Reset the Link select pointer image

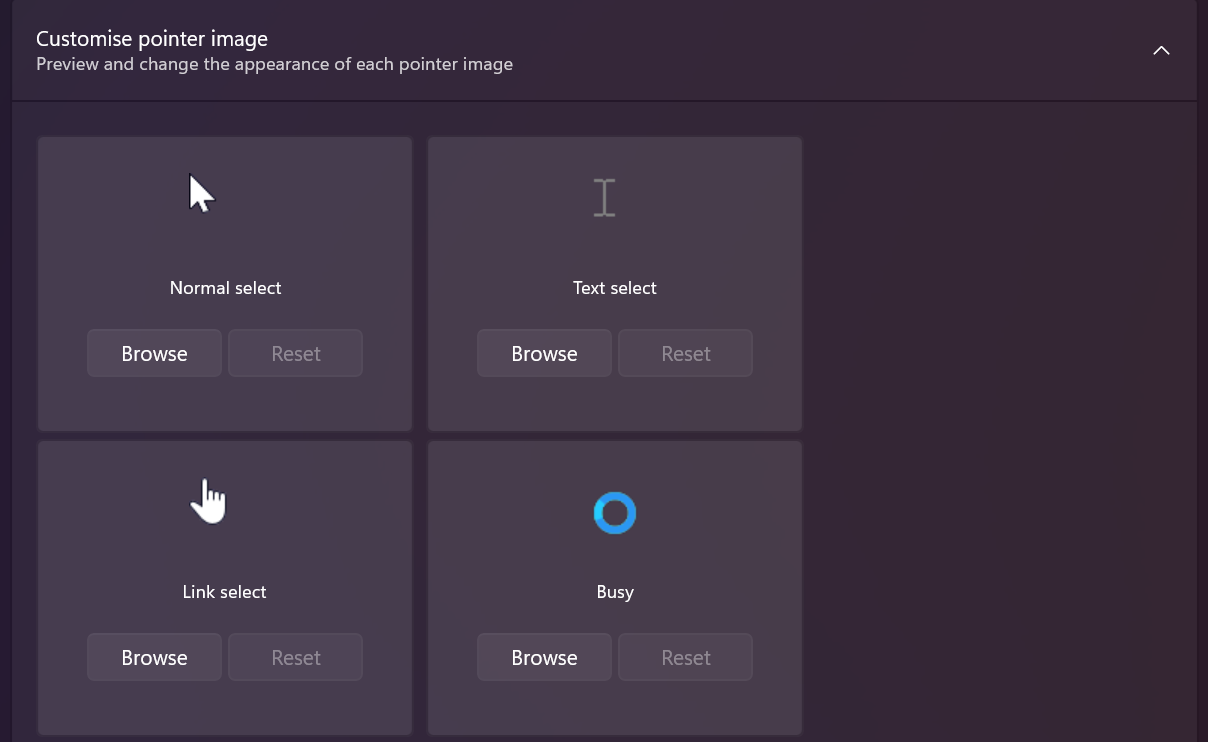point(295,658)
